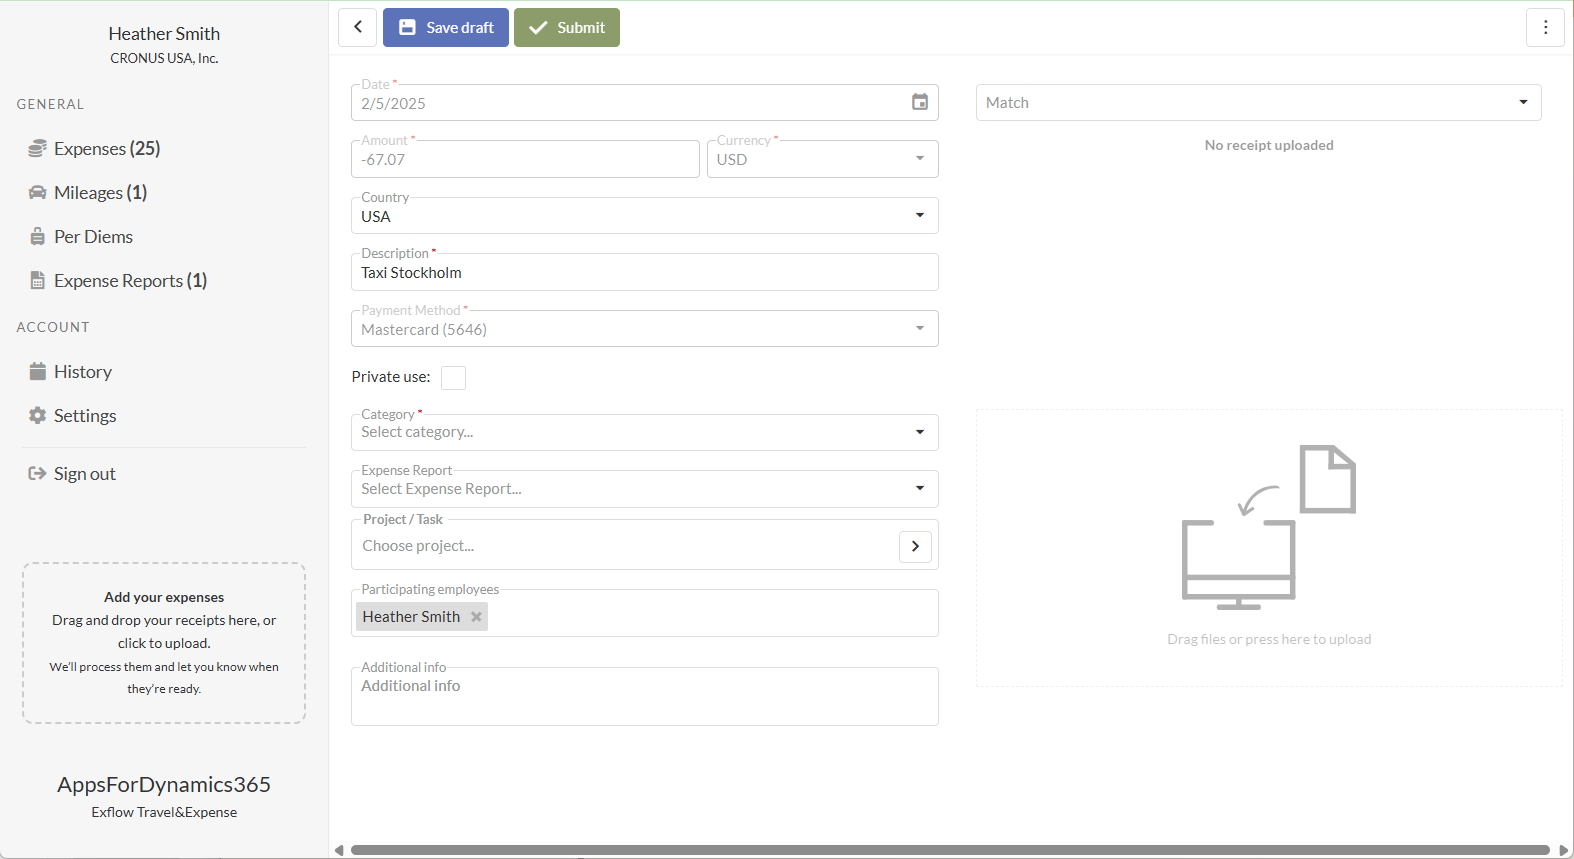Click the Mileages car icon
This screenshot has height=859, width=1574.
(x=37, y=193)
